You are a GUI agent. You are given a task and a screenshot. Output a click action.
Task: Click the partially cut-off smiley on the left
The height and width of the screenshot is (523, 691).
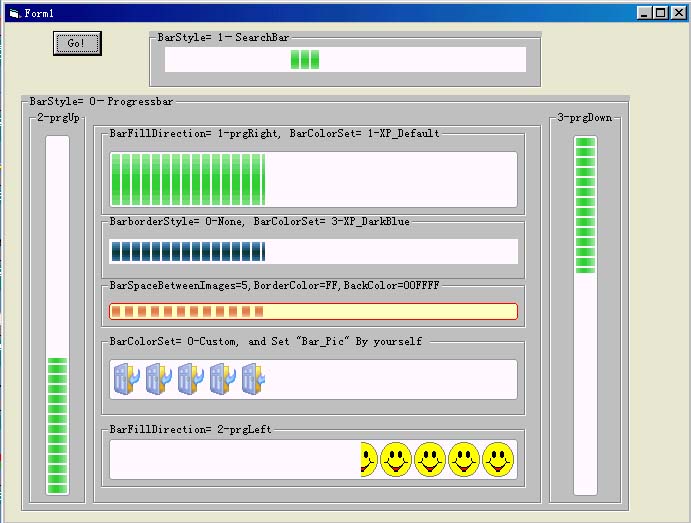367,460
